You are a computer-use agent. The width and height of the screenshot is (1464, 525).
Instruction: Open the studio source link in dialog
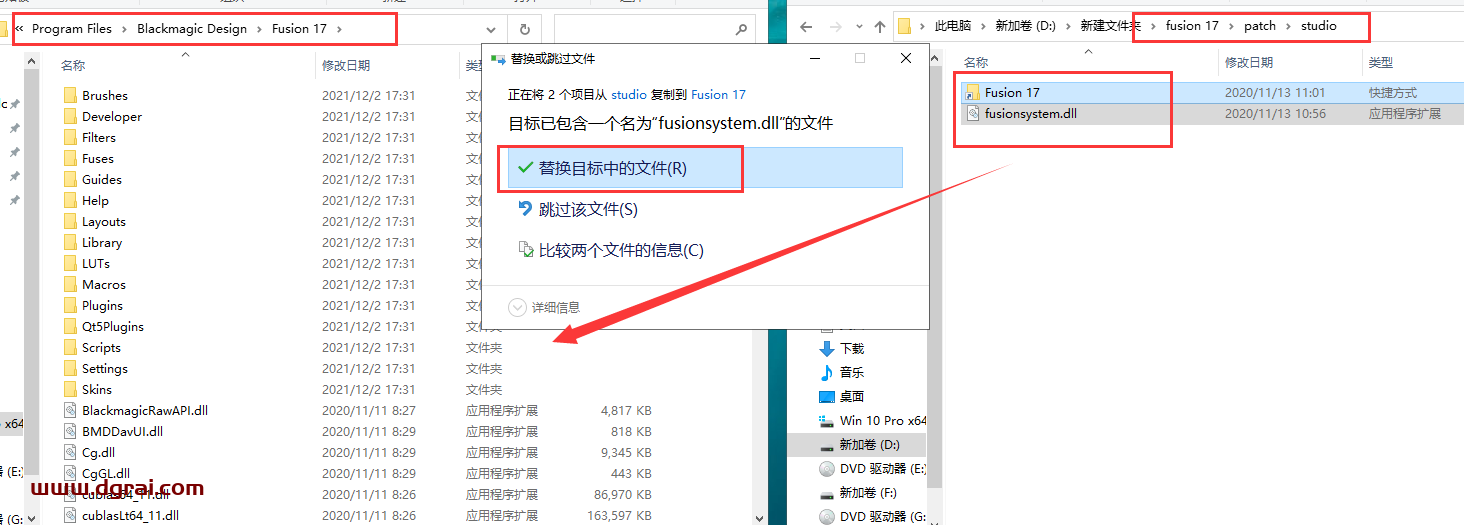point(629,94)
